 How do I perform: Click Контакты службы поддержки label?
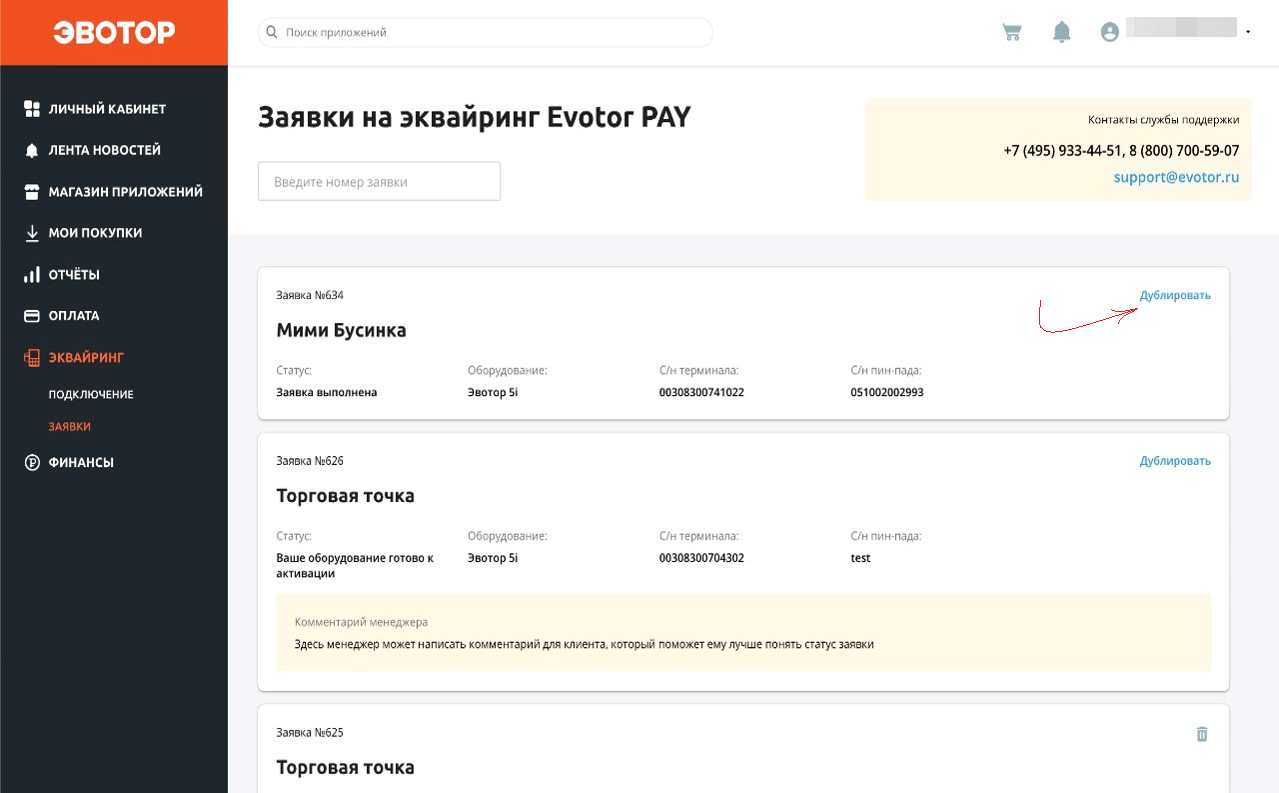pyautogui.click(x=1164, y=120)
